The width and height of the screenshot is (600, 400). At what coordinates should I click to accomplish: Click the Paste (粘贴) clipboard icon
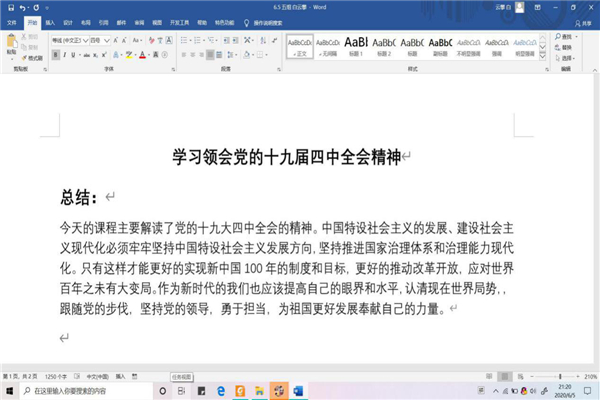[x=11, y=43]
